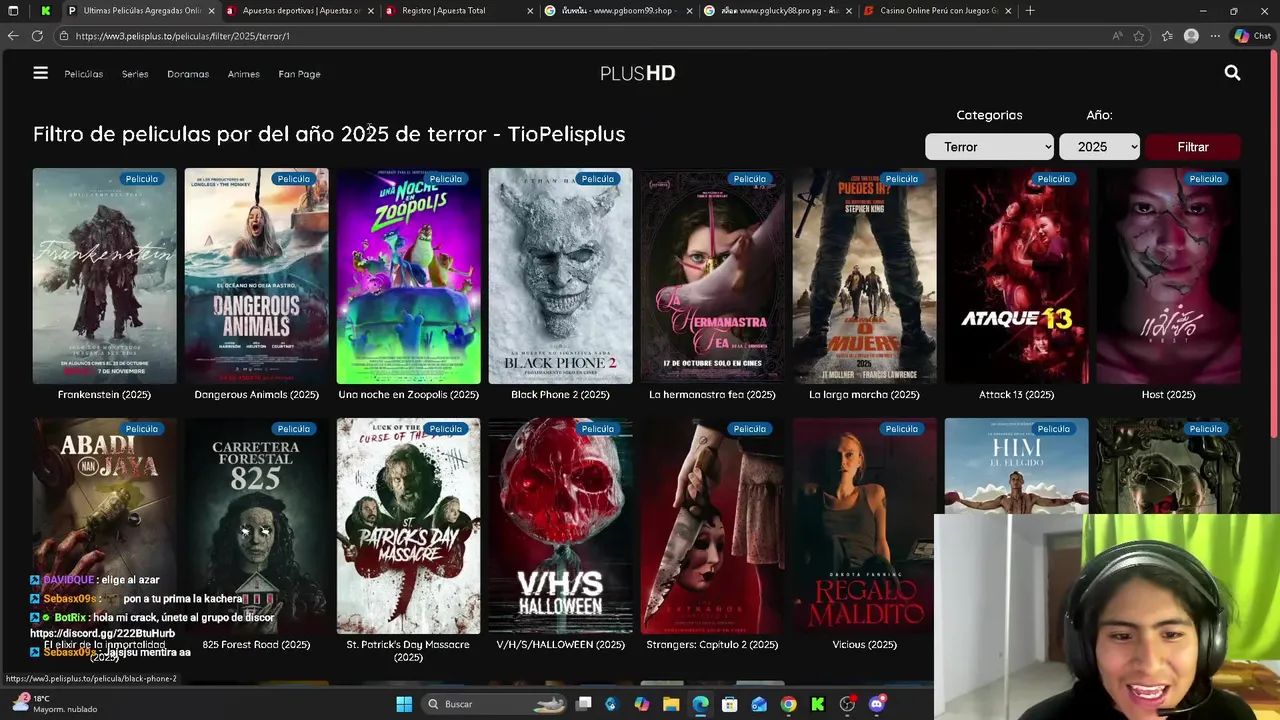
Task: Switch to the Apuestas deportivas browser tab
Action: [300, 11]
